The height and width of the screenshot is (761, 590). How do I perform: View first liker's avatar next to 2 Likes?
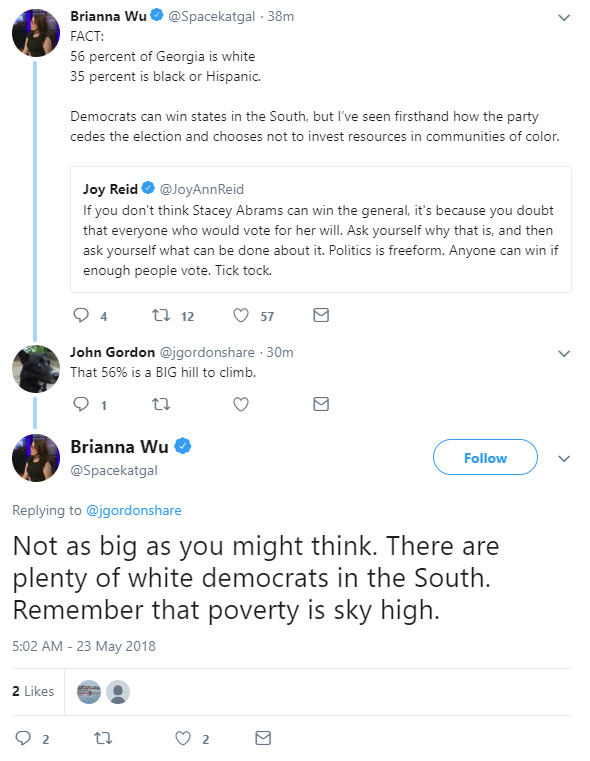click(x=89, y=692)
